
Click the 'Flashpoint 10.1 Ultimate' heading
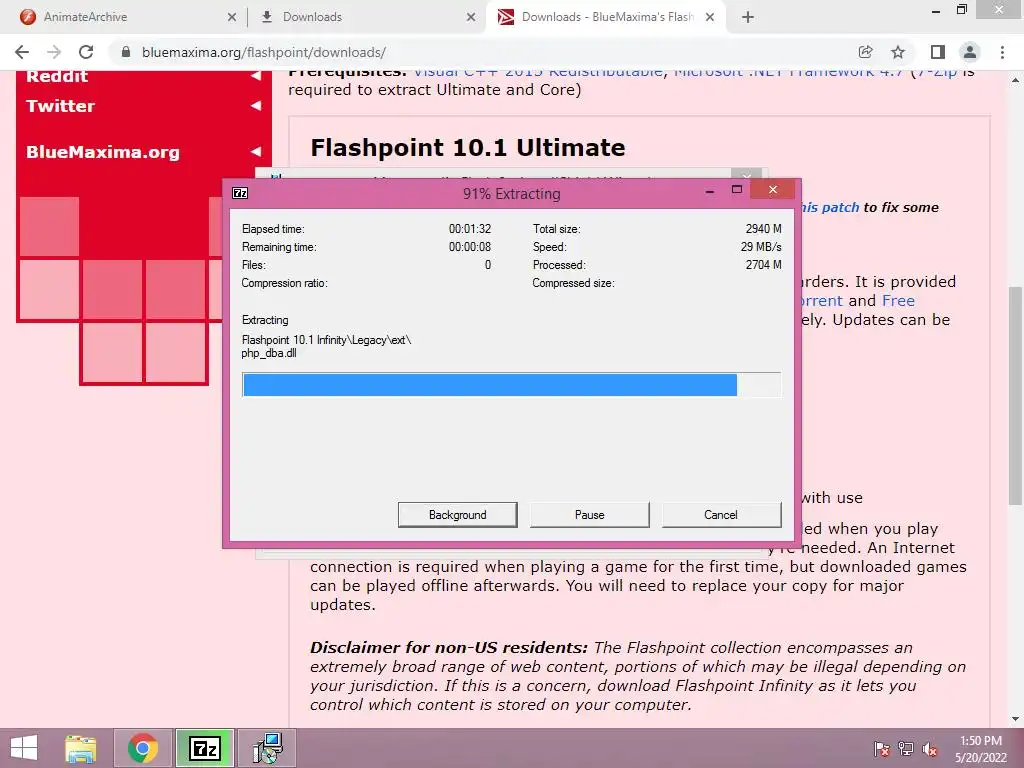pos(468,148)
